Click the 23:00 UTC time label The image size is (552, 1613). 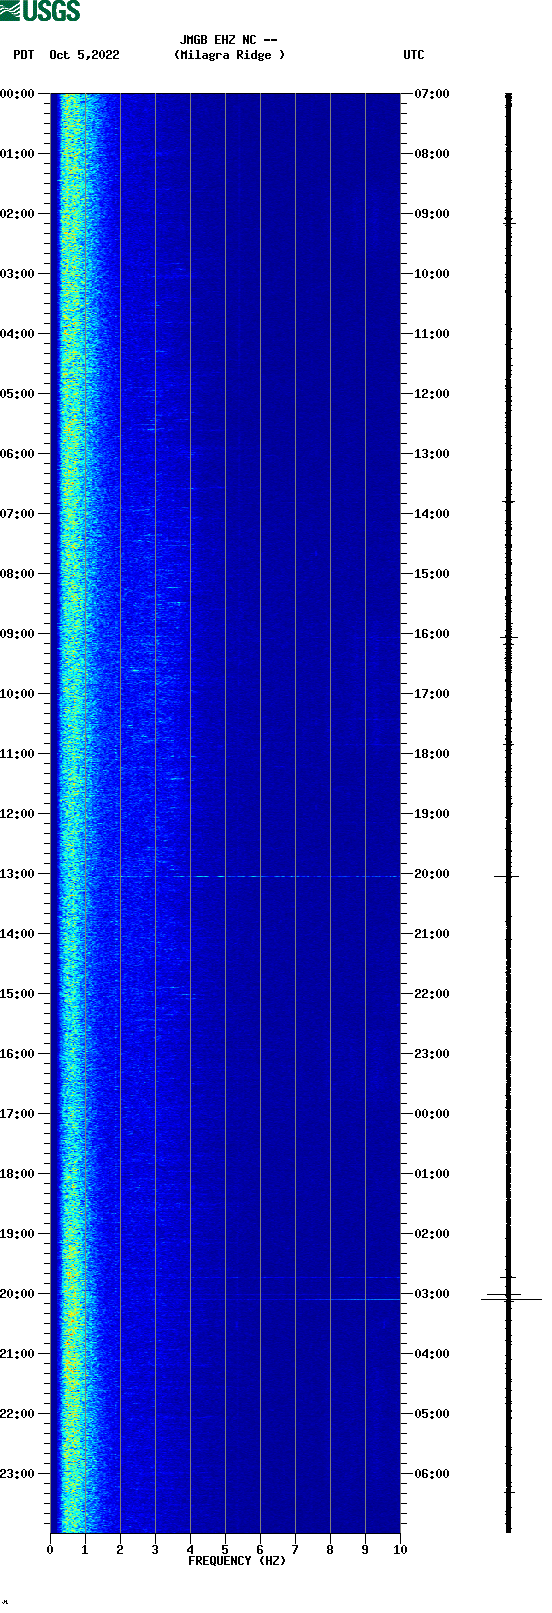coord(432,1054)
